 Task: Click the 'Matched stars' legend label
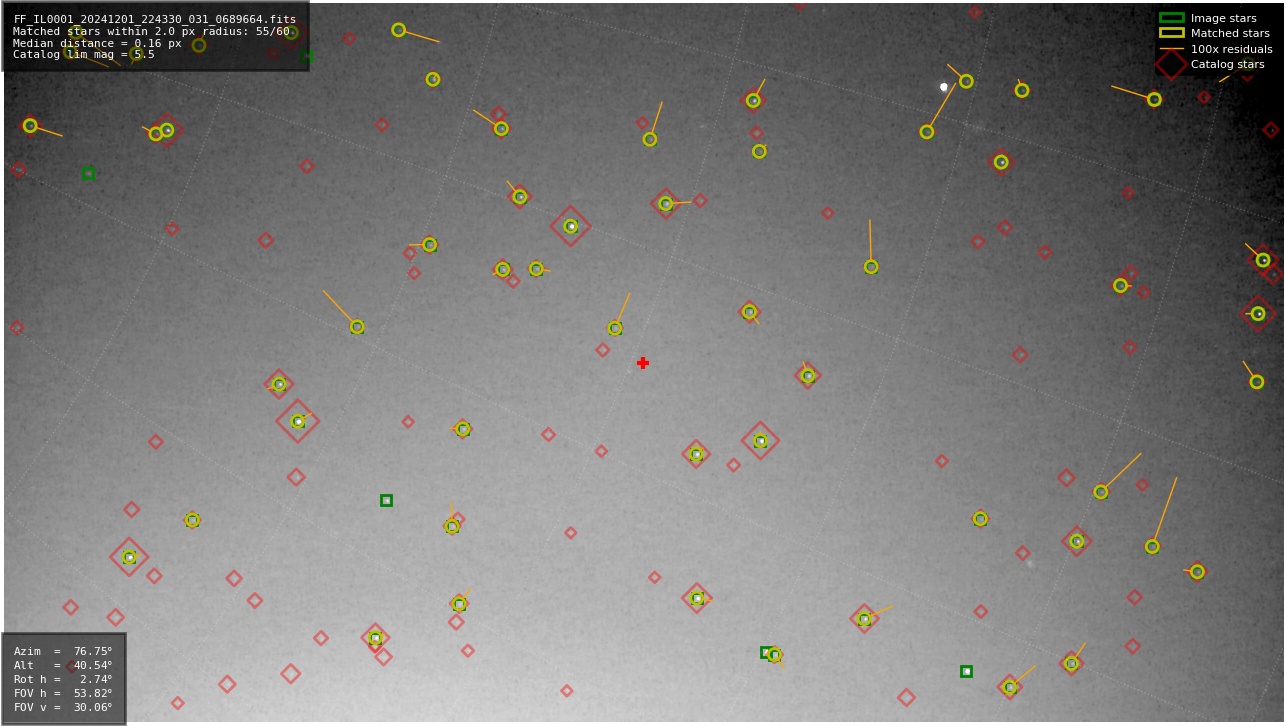point(1230,33)
